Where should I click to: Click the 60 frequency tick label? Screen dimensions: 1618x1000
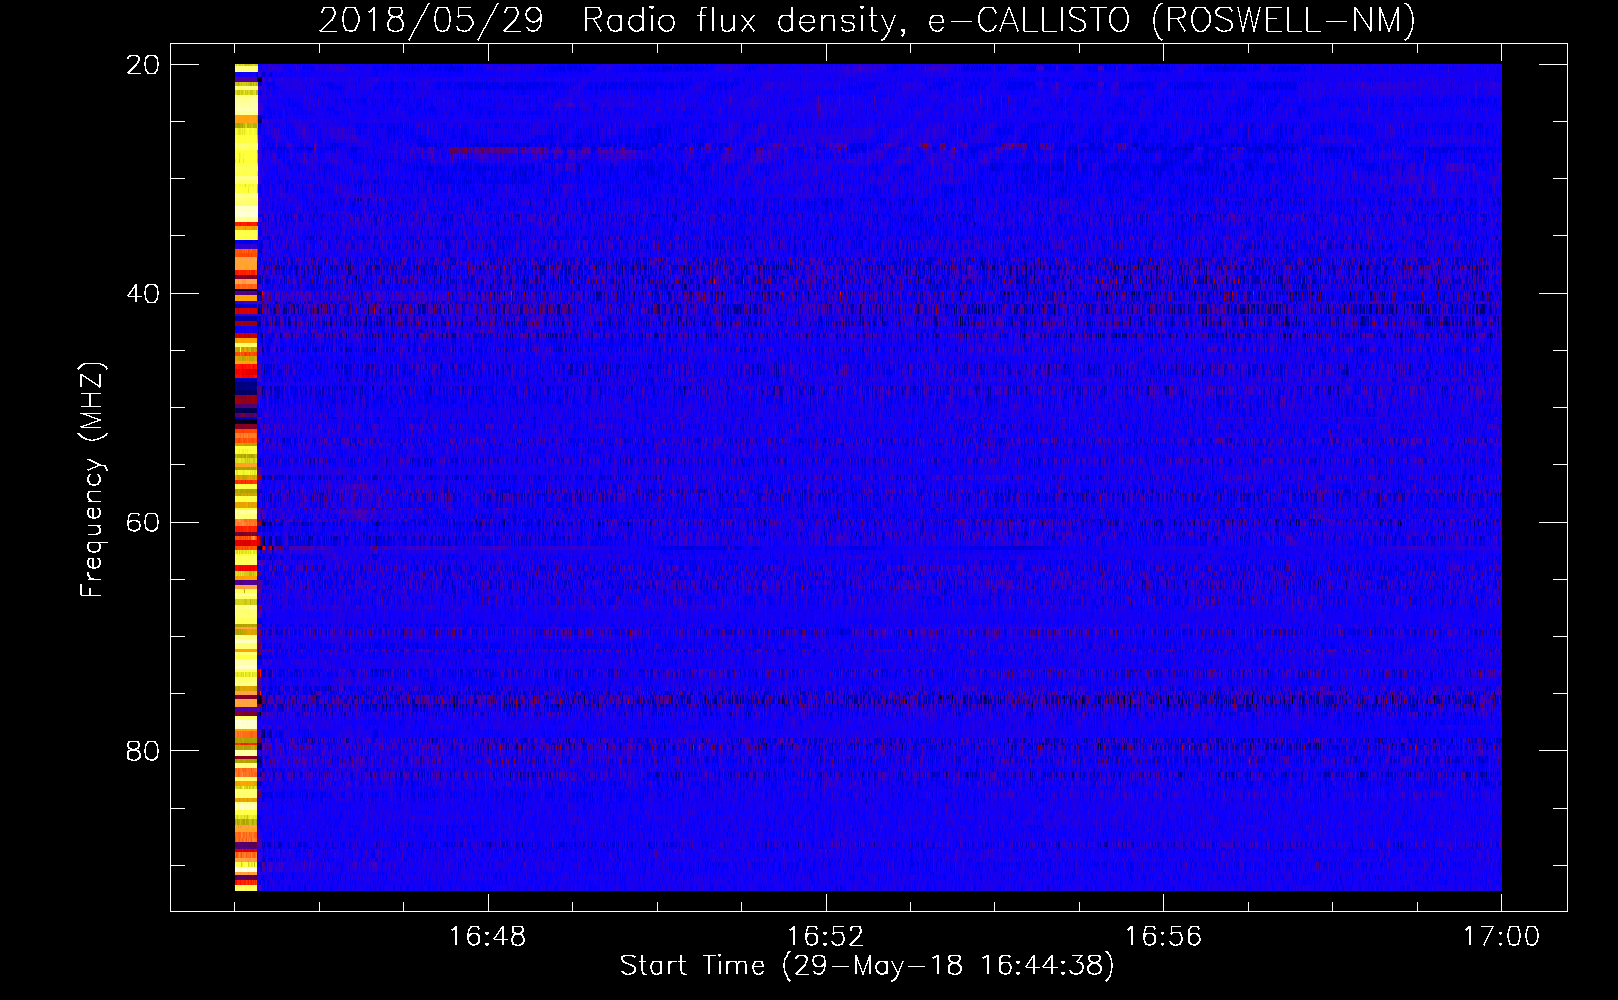(143, 522)
